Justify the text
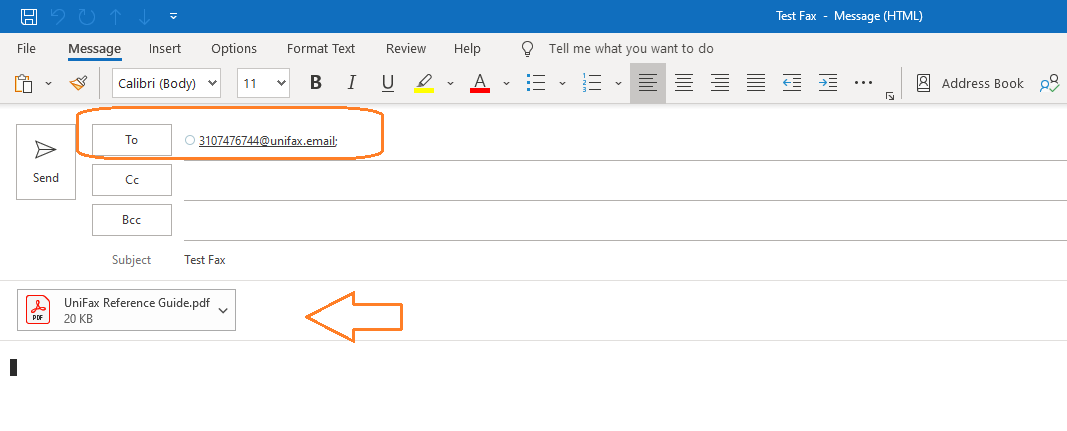1067x431 pixels. (756, 83)
